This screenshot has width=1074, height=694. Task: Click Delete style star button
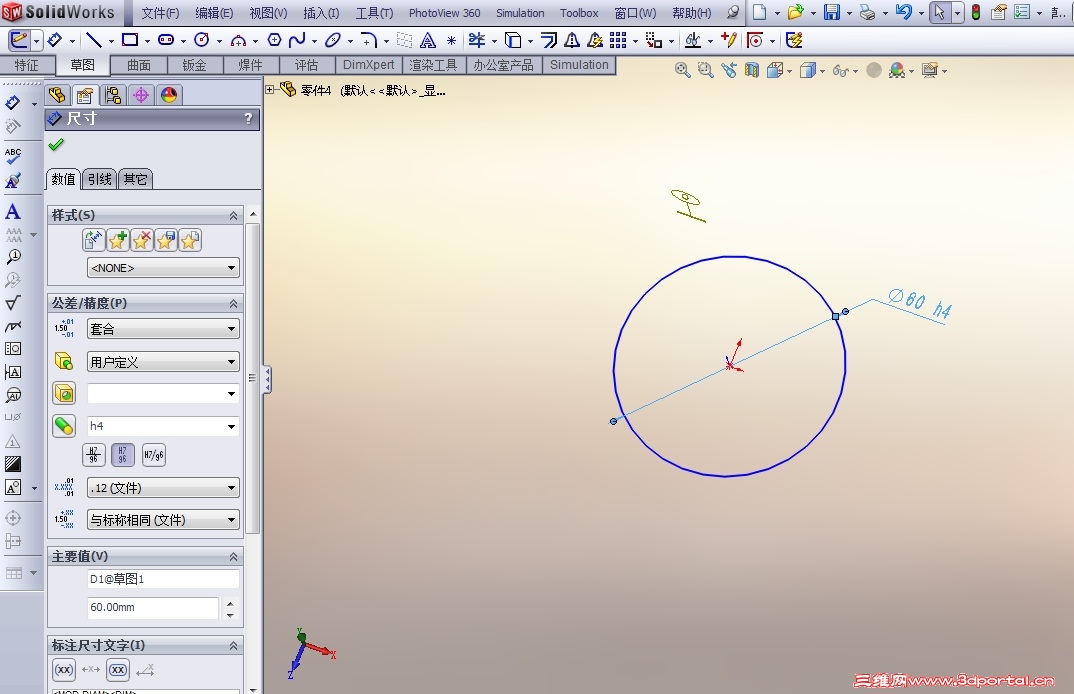click(142, 240)
